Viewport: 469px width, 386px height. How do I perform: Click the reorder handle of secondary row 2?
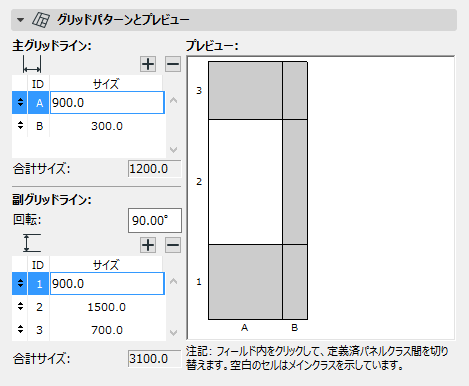[20, 307]
